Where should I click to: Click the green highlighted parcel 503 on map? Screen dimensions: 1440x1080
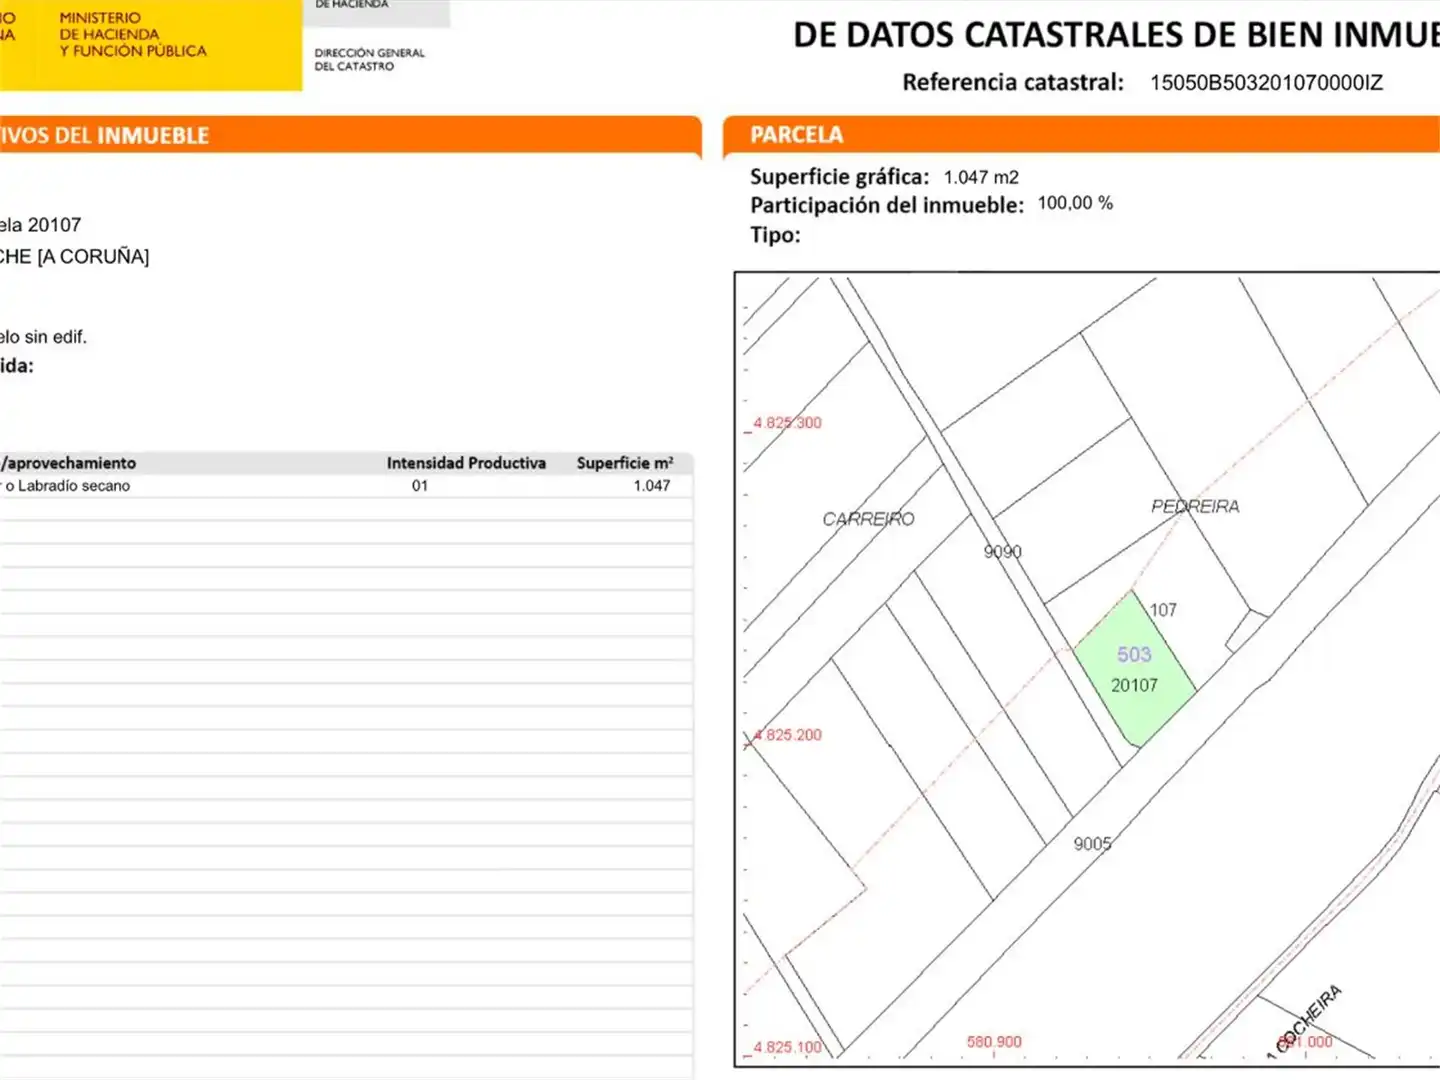[x=1134, y=670]
